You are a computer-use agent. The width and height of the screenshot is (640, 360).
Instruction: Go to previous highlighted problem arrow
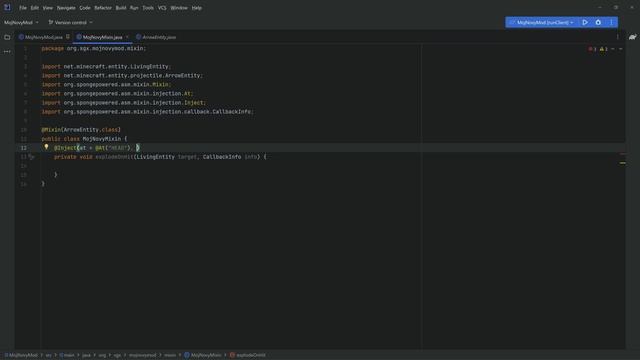(613, 49)
